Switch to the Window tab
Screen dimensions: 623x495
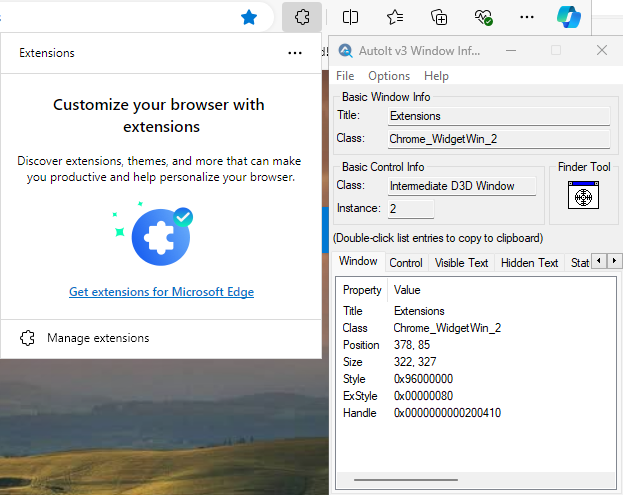(358, 261)
